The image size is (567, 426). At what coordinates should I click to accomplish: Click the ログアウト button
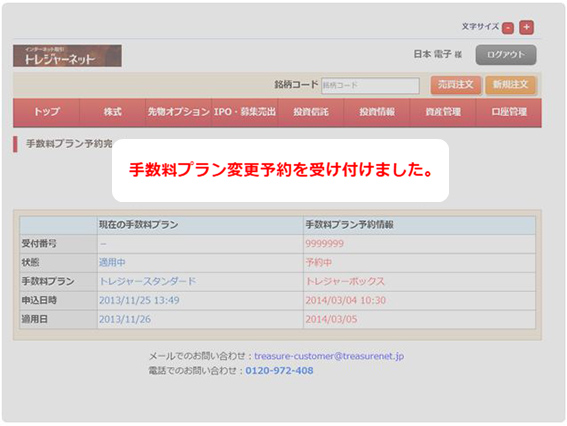506,55
